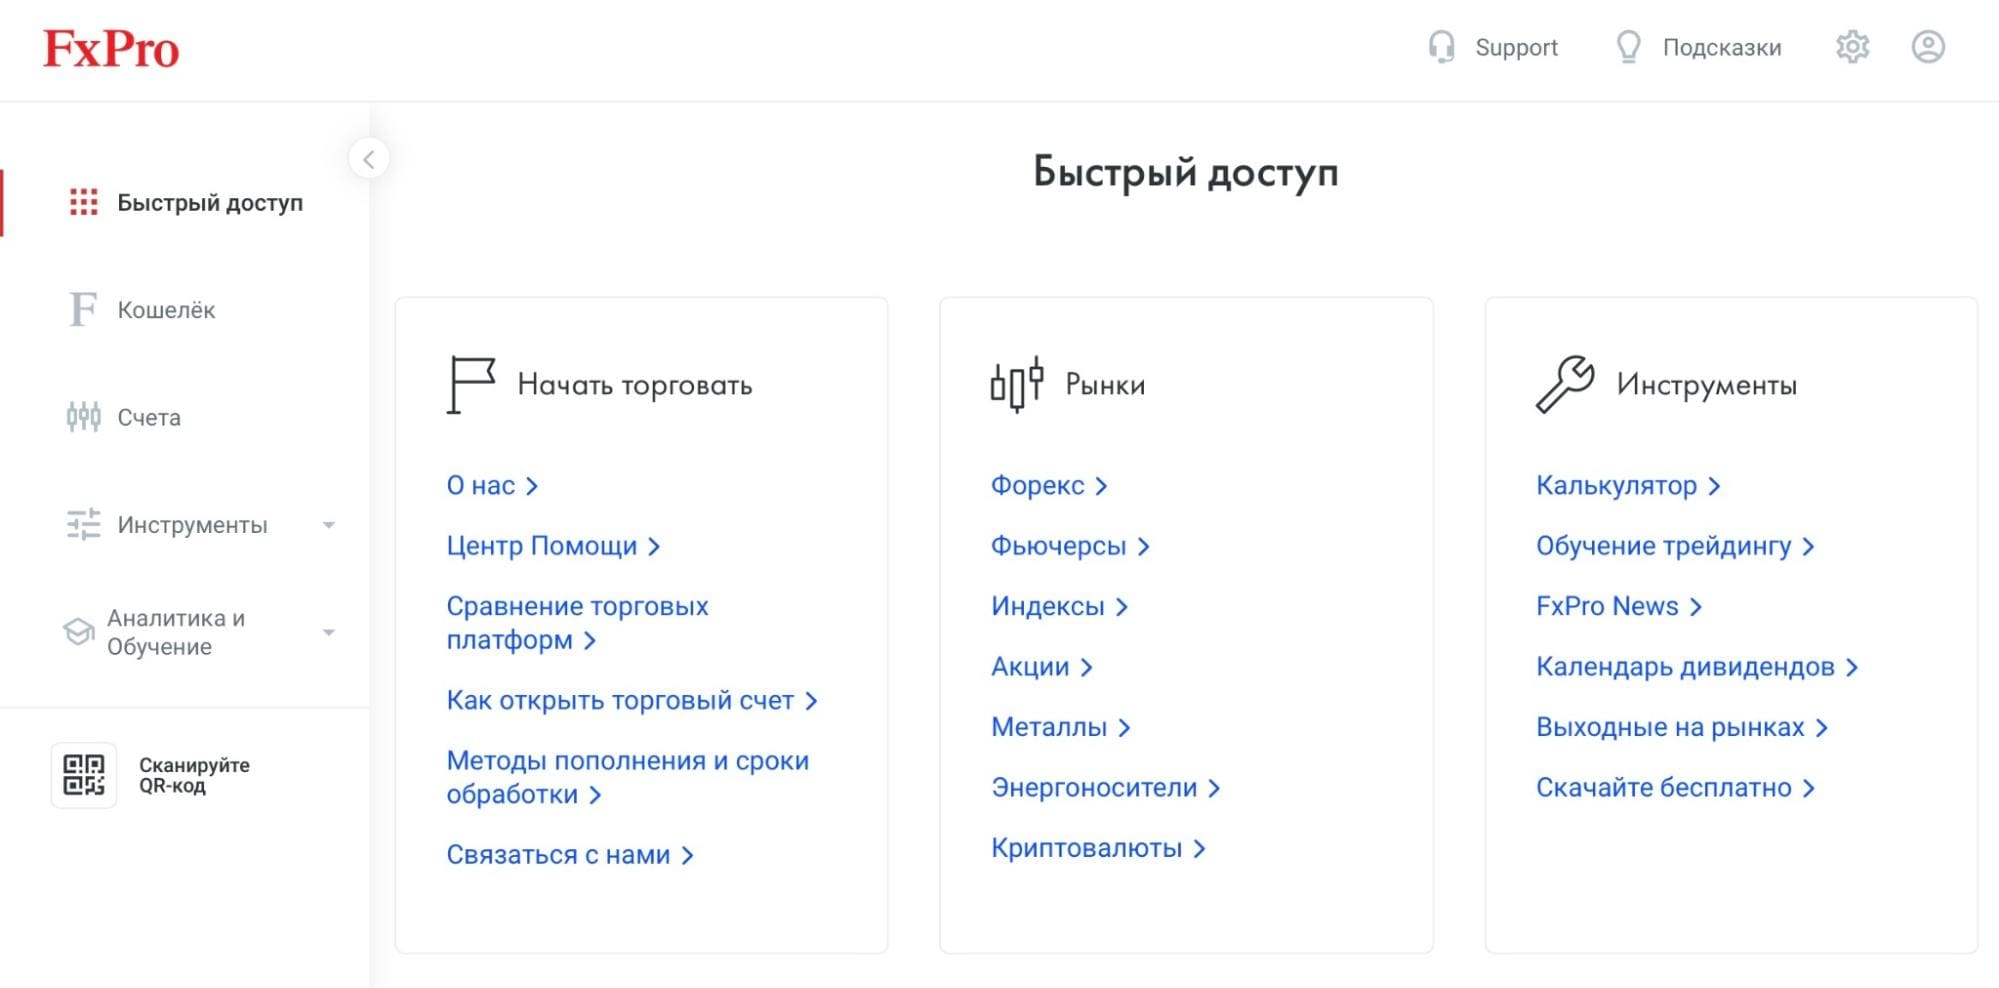Open Выходные на рынках link

1682,727
